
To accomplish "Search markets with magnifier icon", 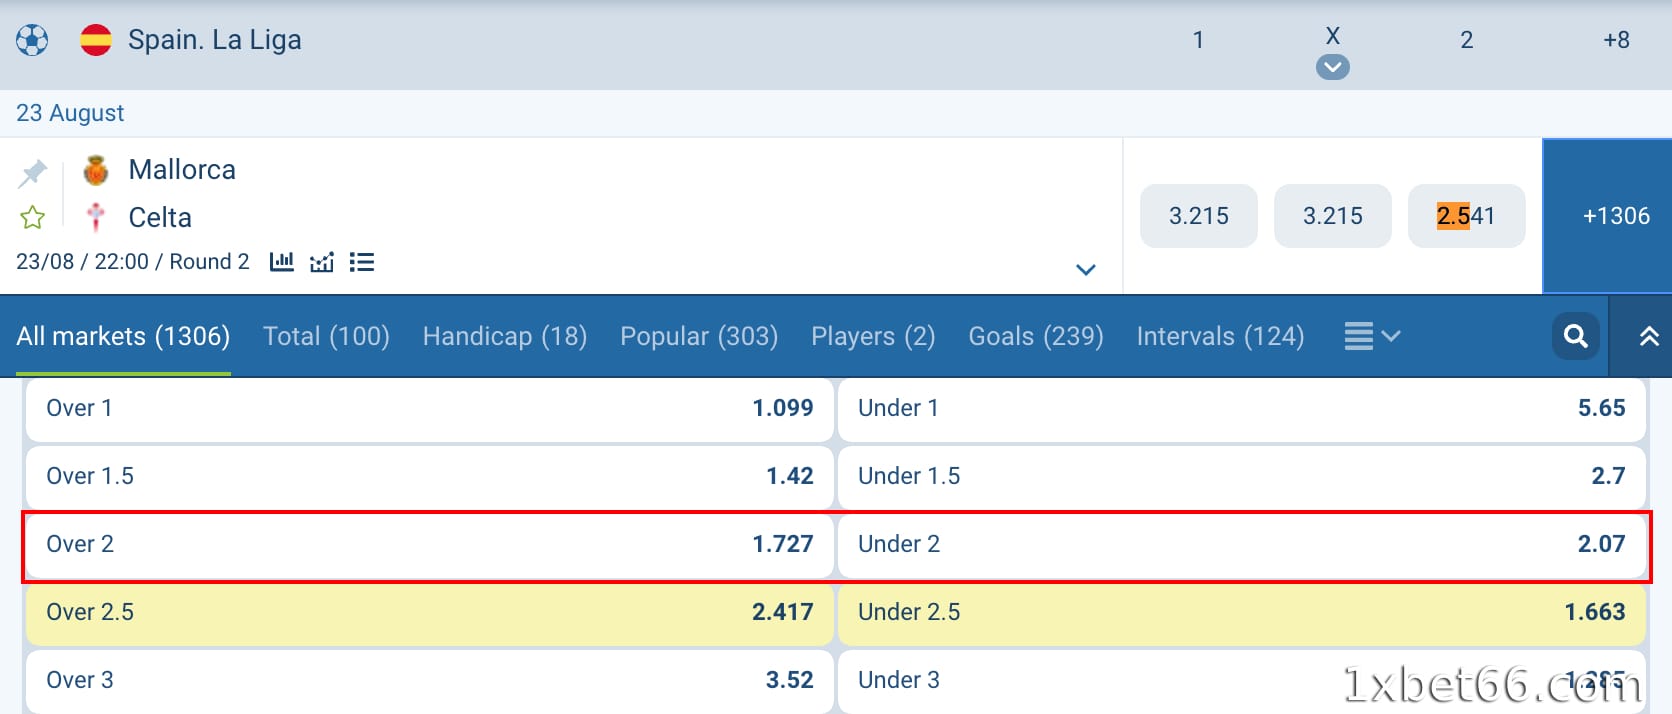I will (x=1576, y=336).
